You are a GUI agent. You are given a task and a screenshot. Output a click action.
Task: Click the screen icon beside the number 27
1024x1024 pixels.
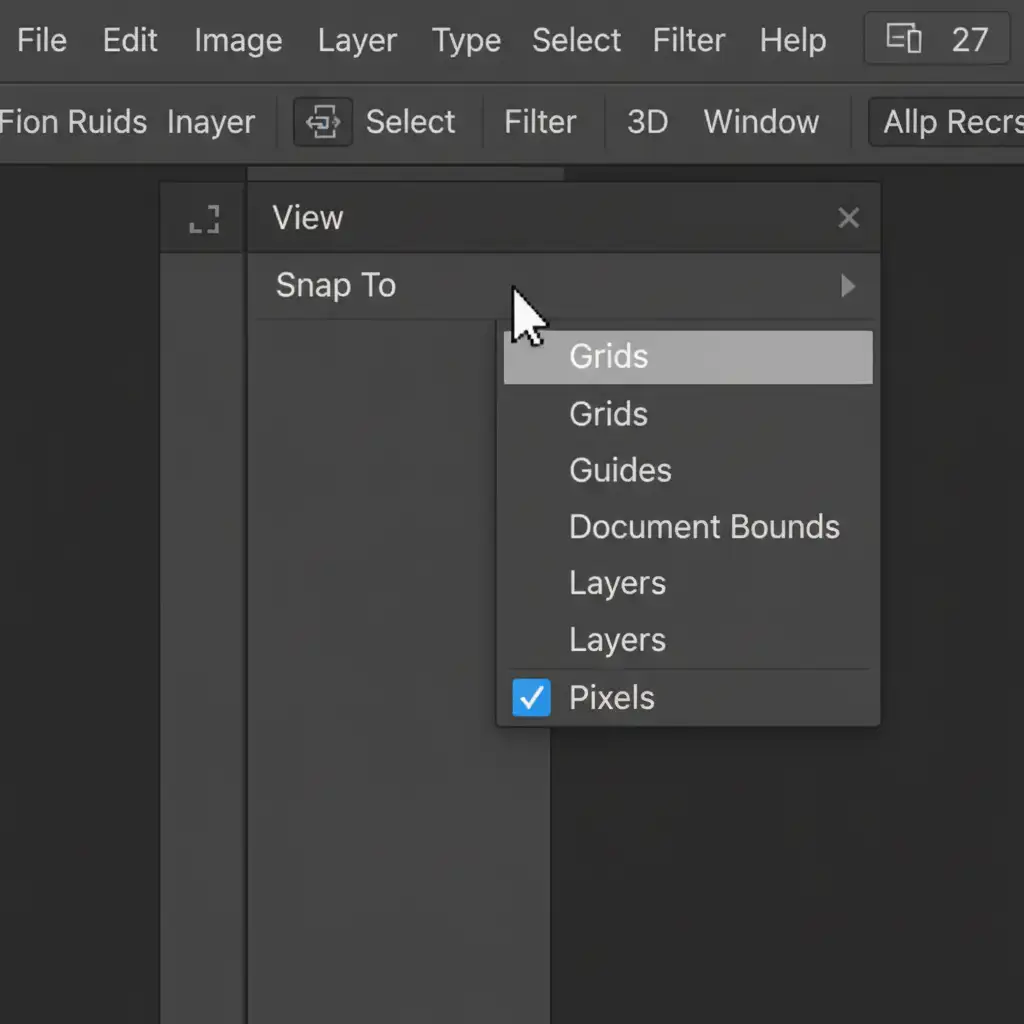[x=904, y=40]
